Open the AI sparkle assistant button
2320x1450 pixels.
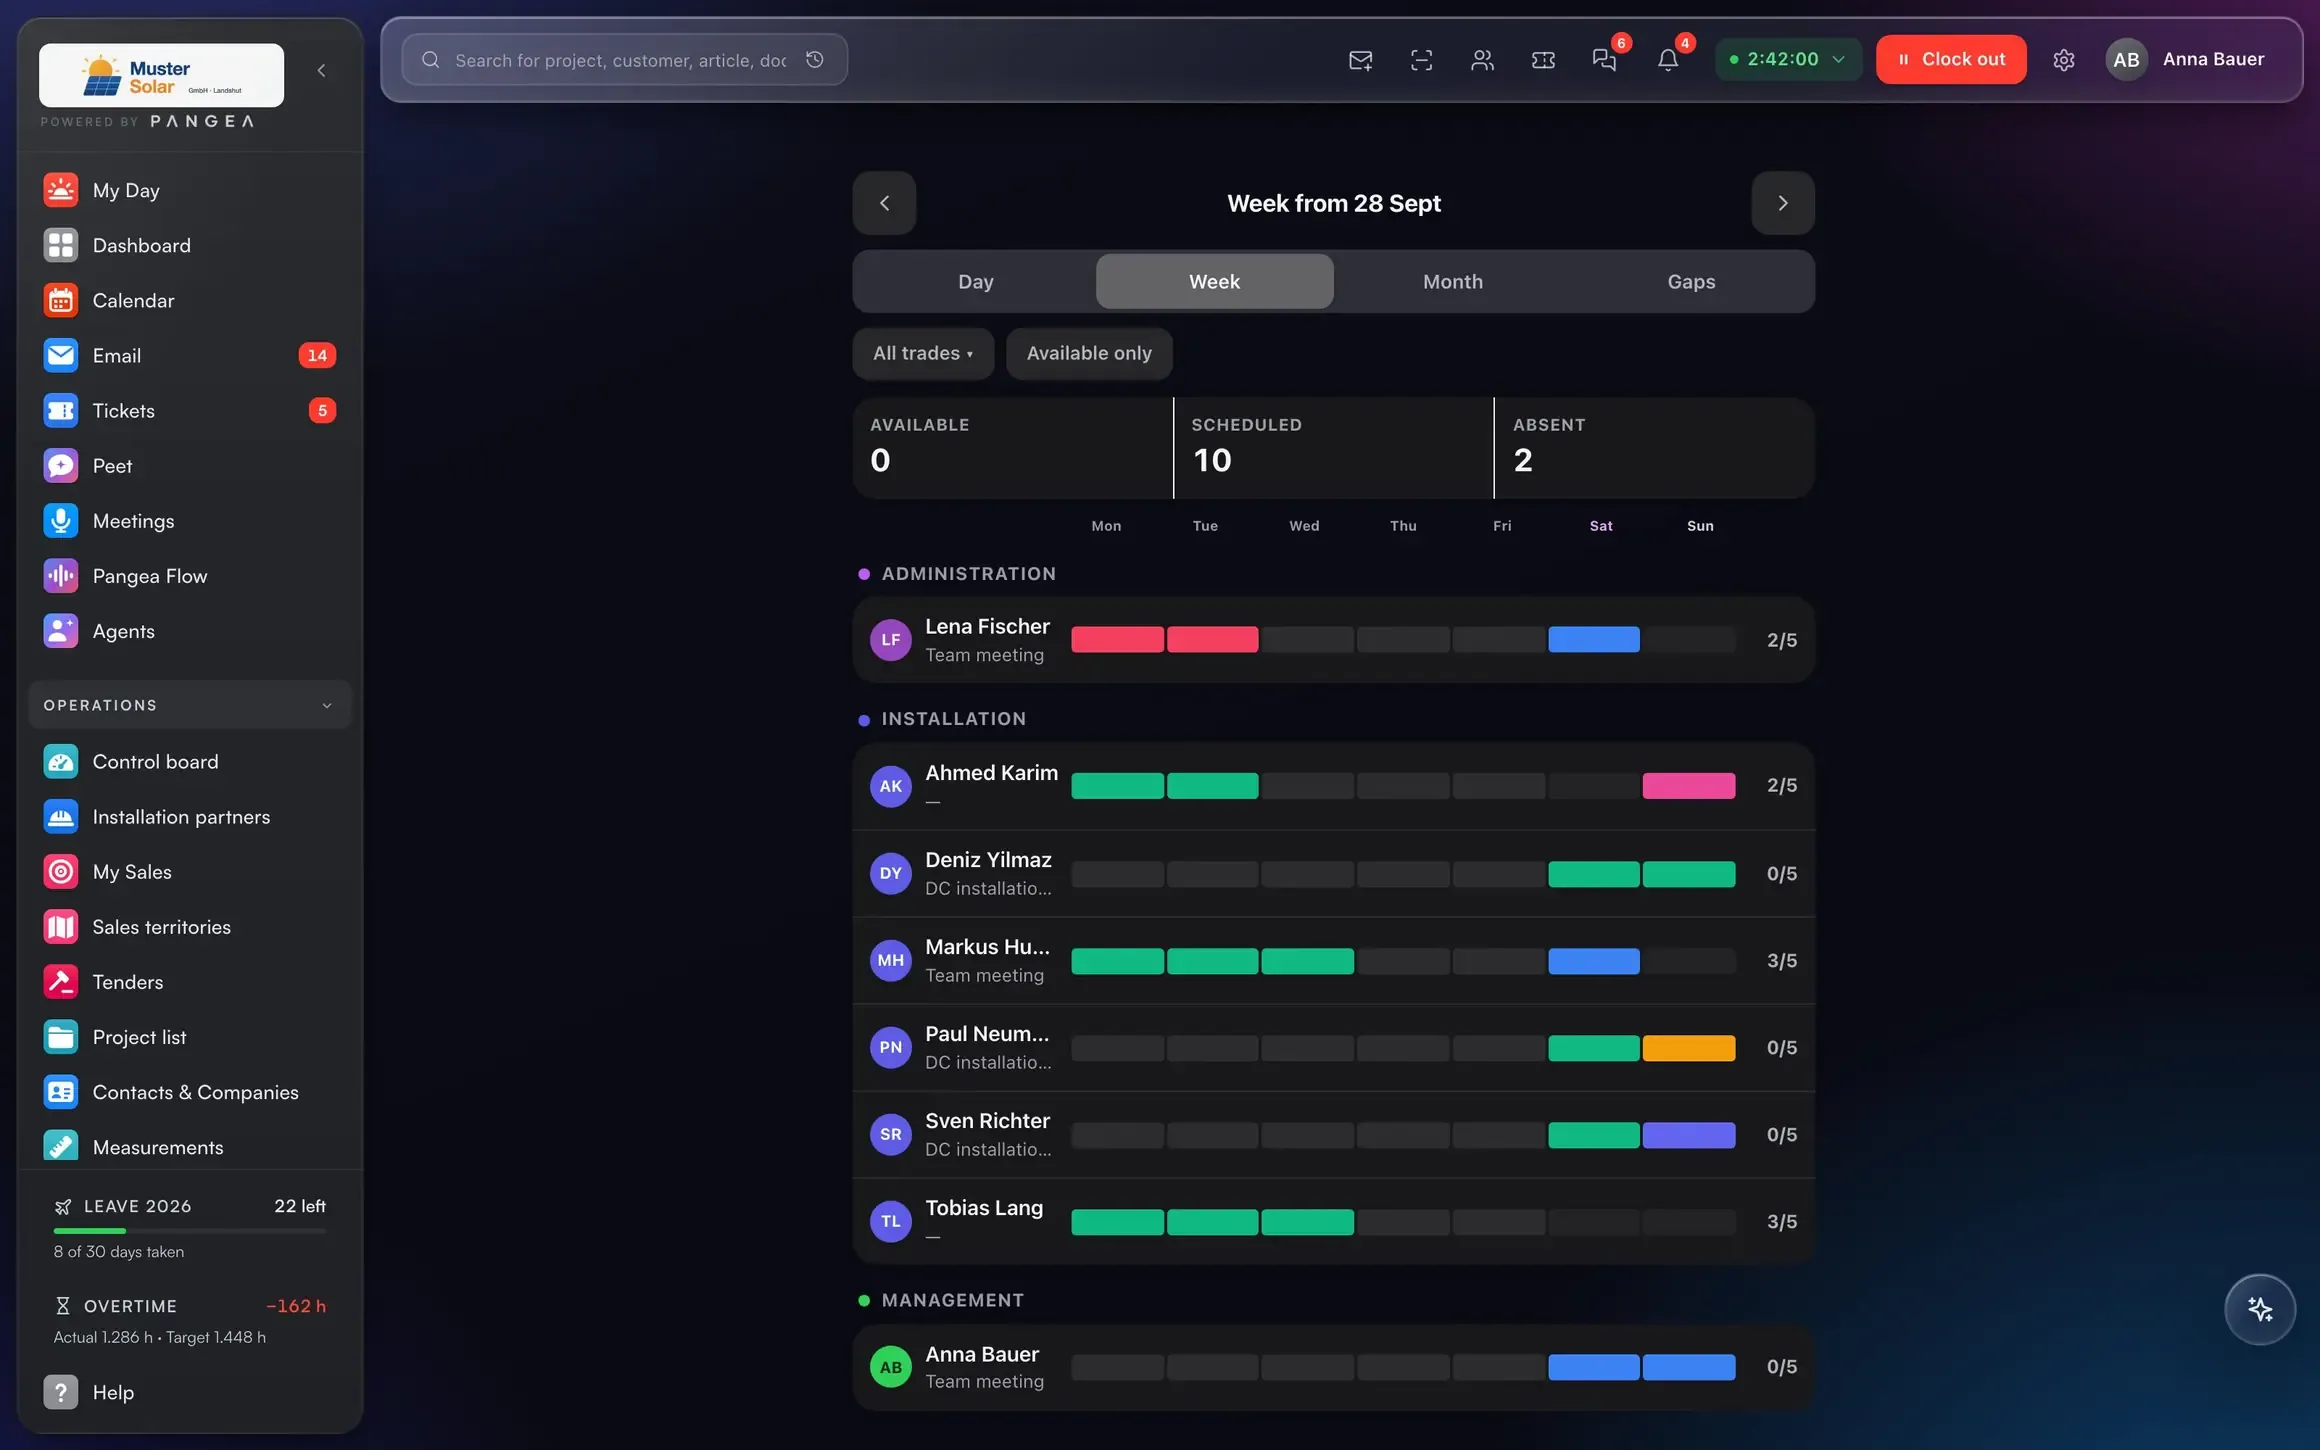click(x=2260, y=1309)
